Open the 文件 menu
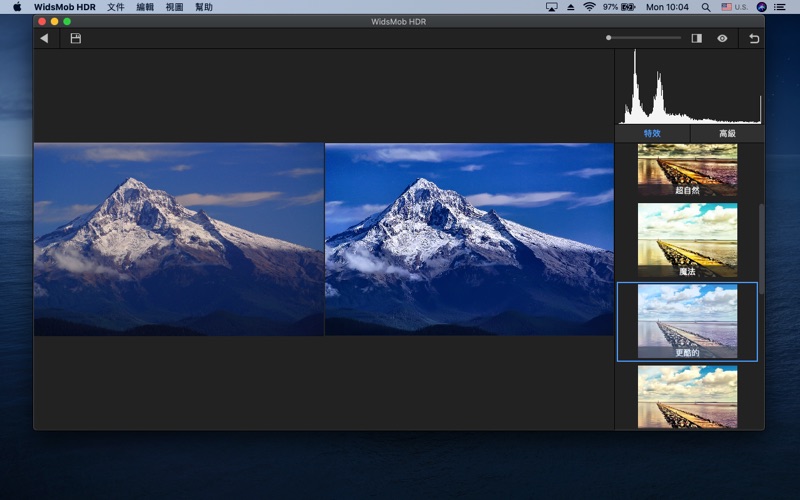 [115, 7]
